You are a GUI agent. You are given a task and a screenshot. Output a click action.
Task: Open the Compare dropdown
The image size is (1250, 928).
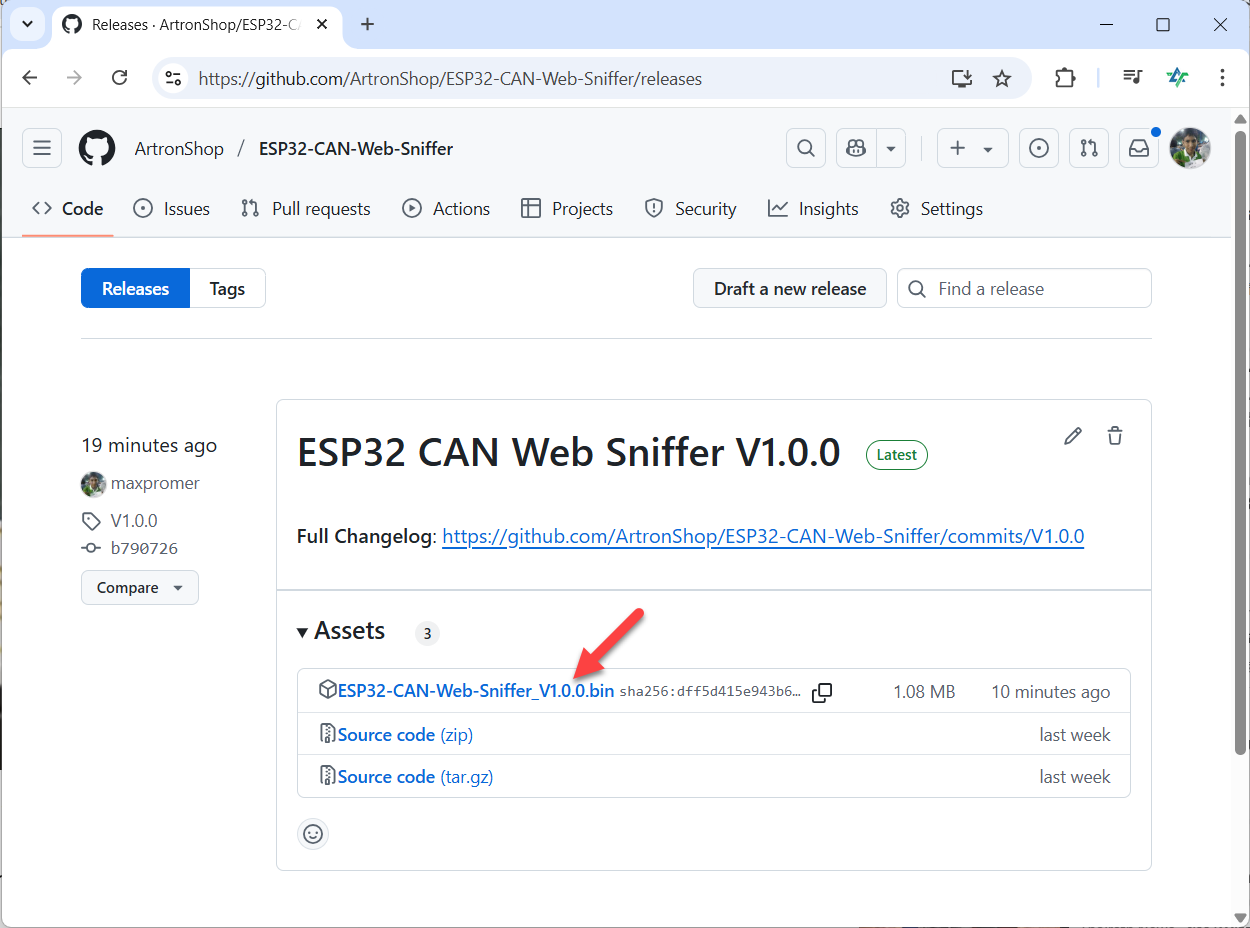140,588
